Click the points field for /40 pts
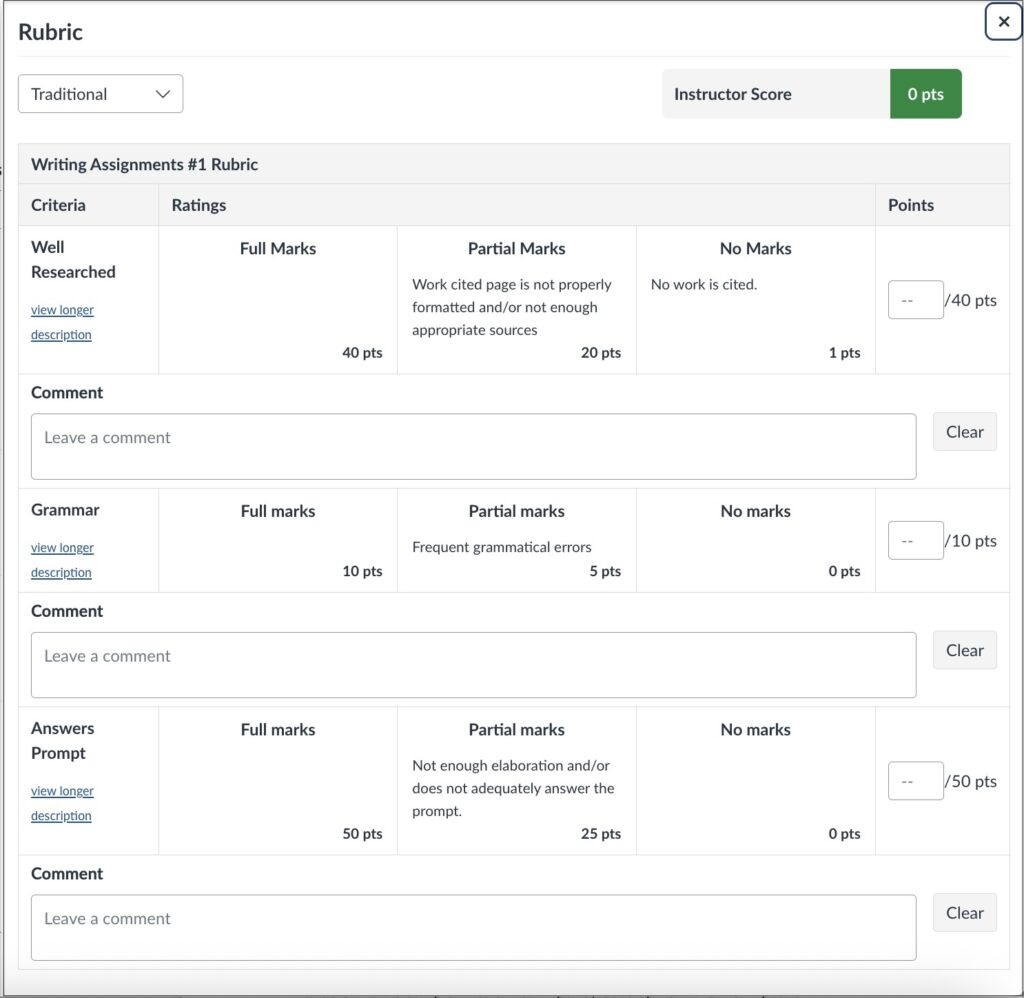The image size is (1024, 998). click(x=915, y=300)
